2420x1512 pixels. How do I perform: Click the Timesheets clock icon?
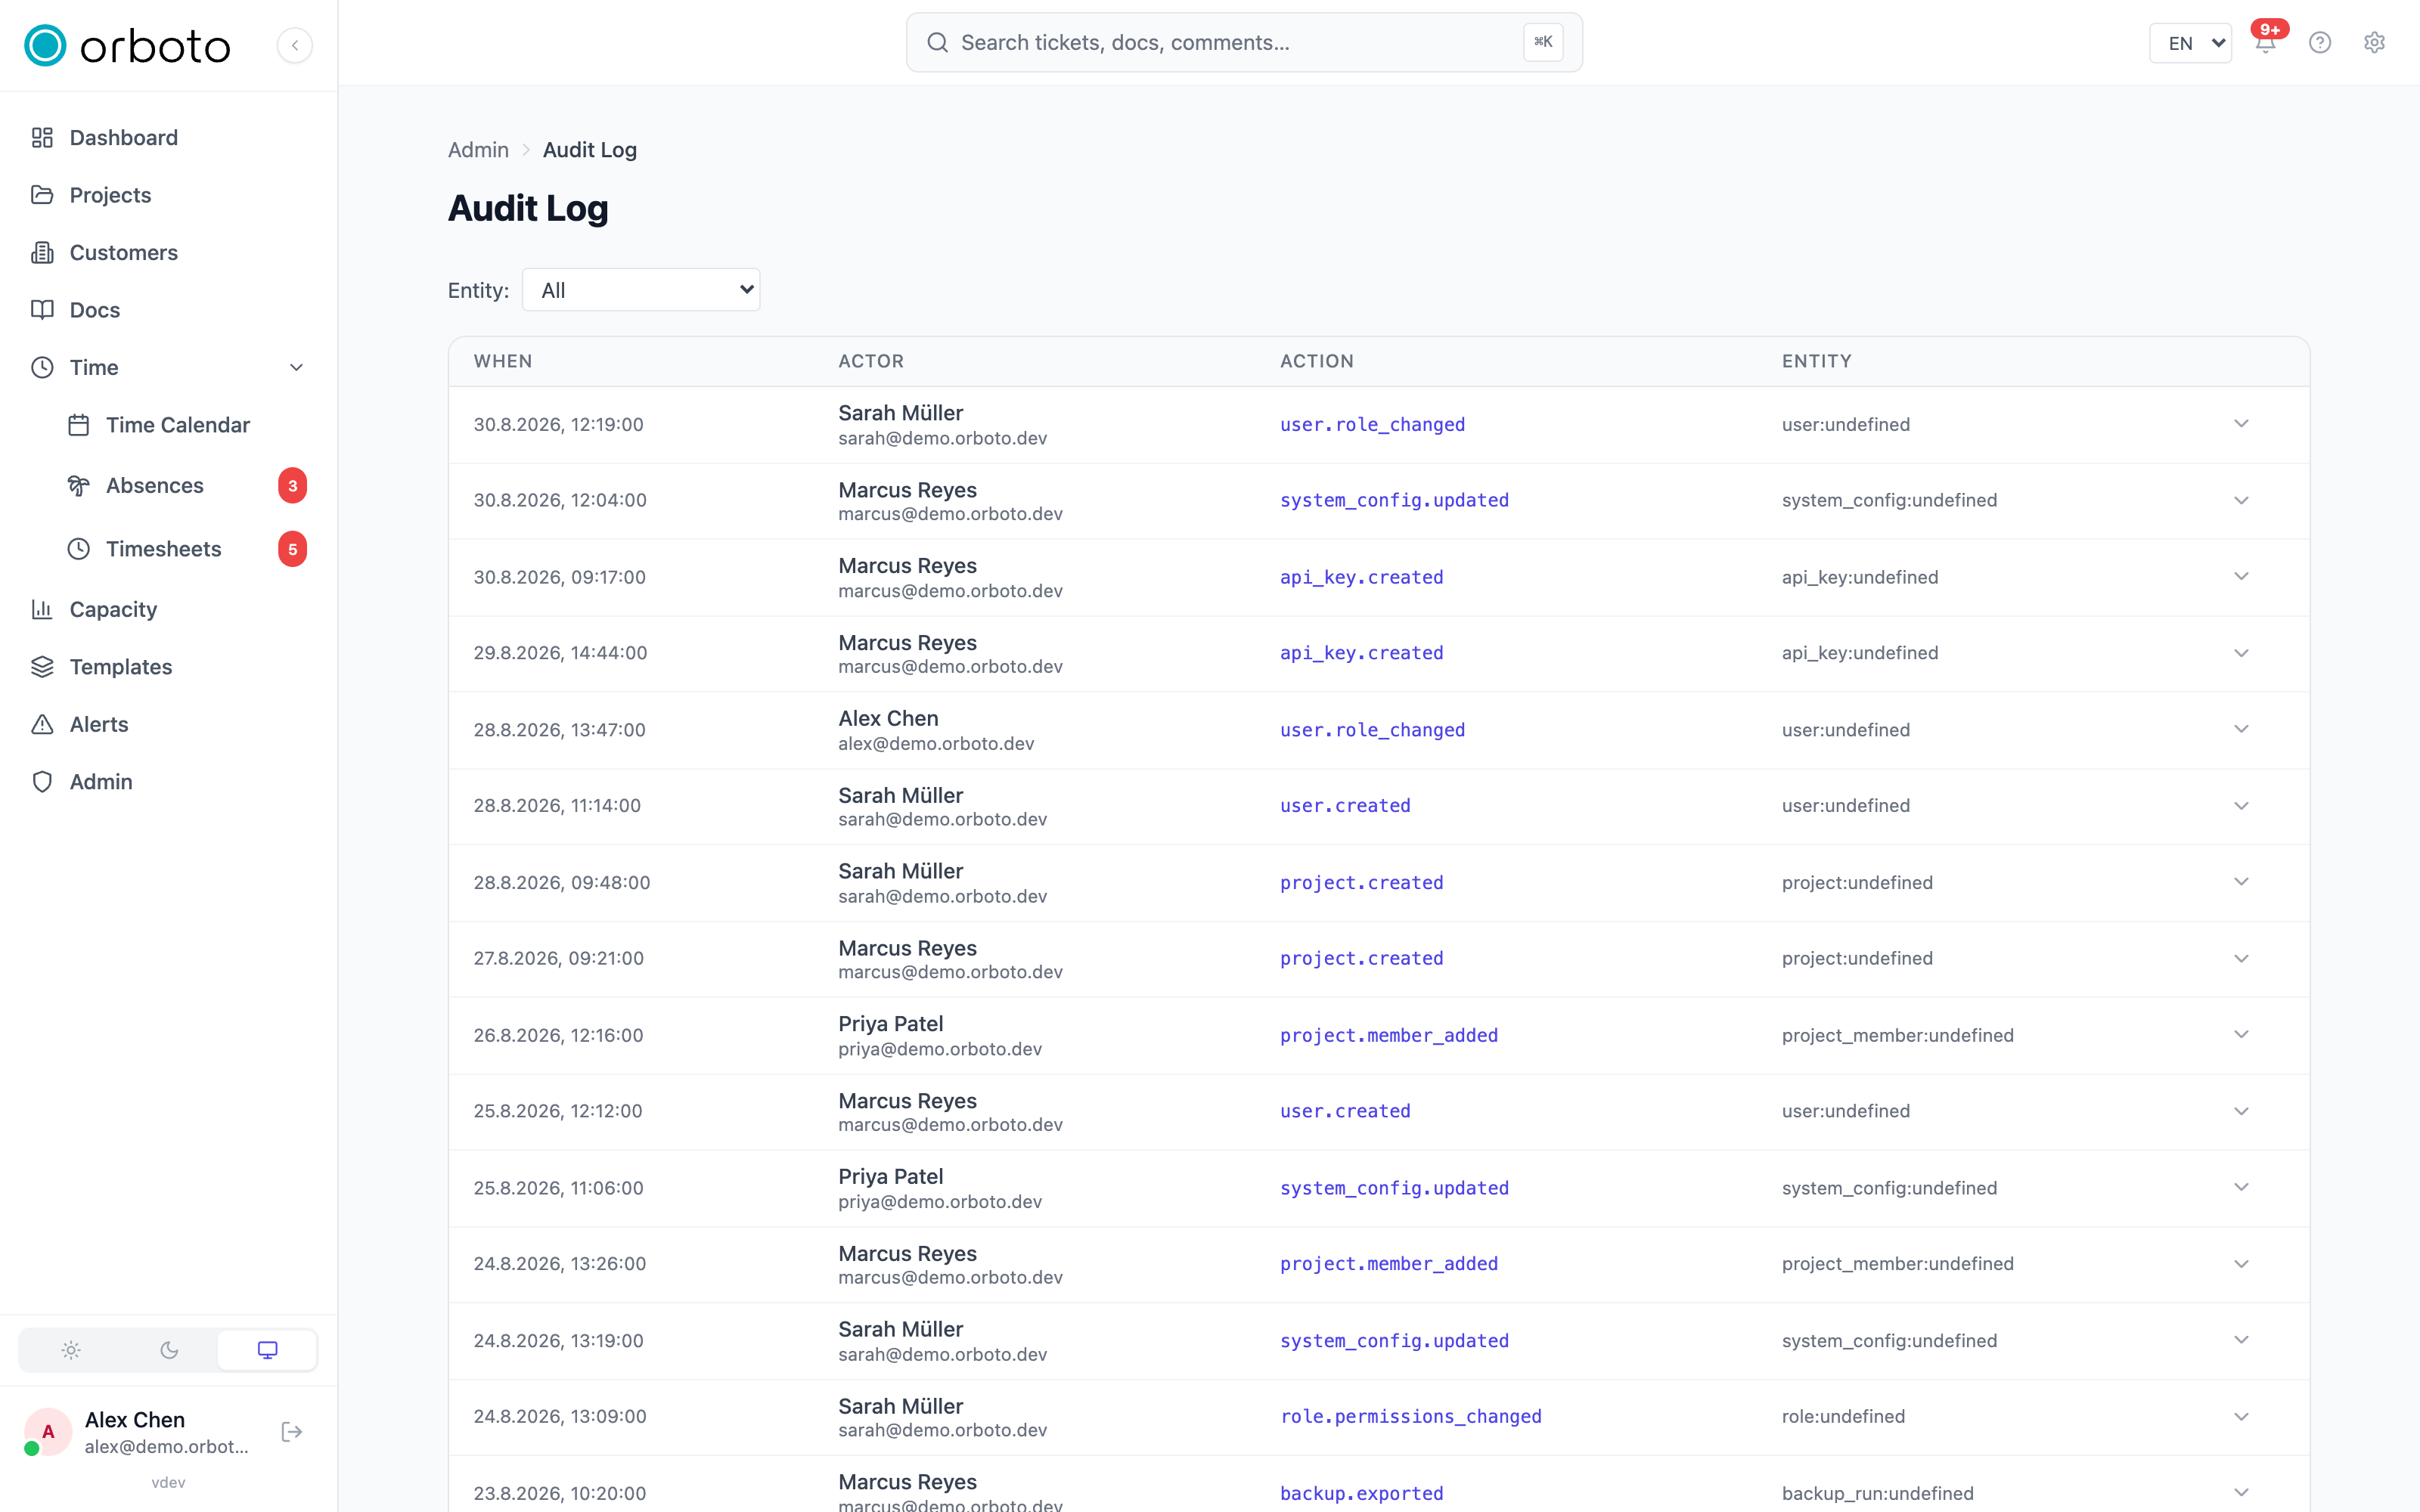click(x=79, y=549)
